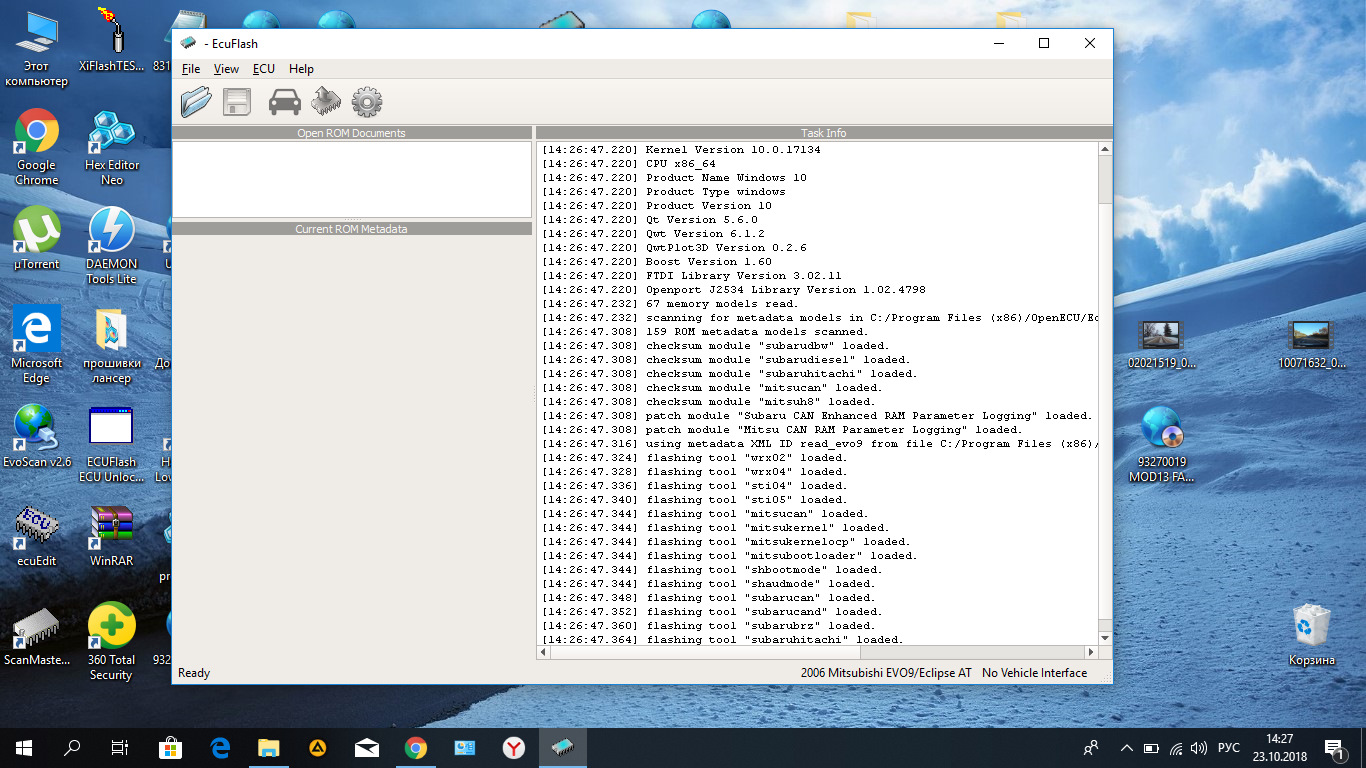1366x768 pixels.
Task: Click the Task Info horizontal scroll right arrow
Action: (1091, 652)
